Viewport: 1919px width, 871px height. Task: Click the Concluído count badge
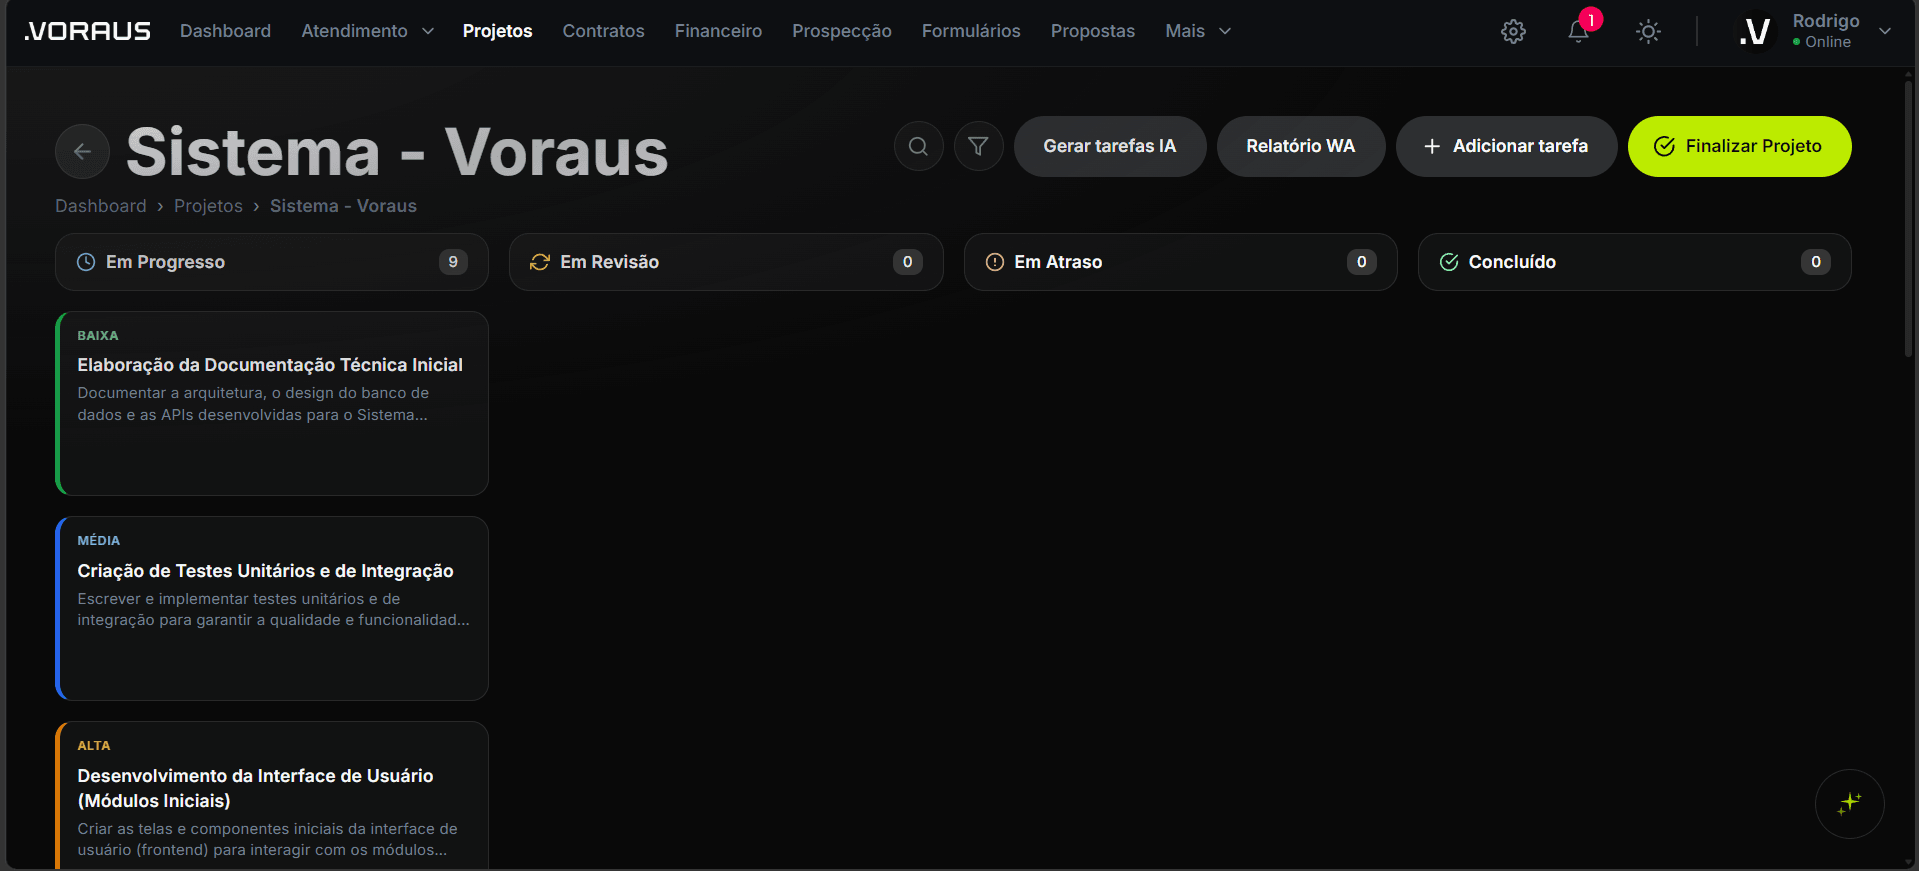coord(1816,262)
